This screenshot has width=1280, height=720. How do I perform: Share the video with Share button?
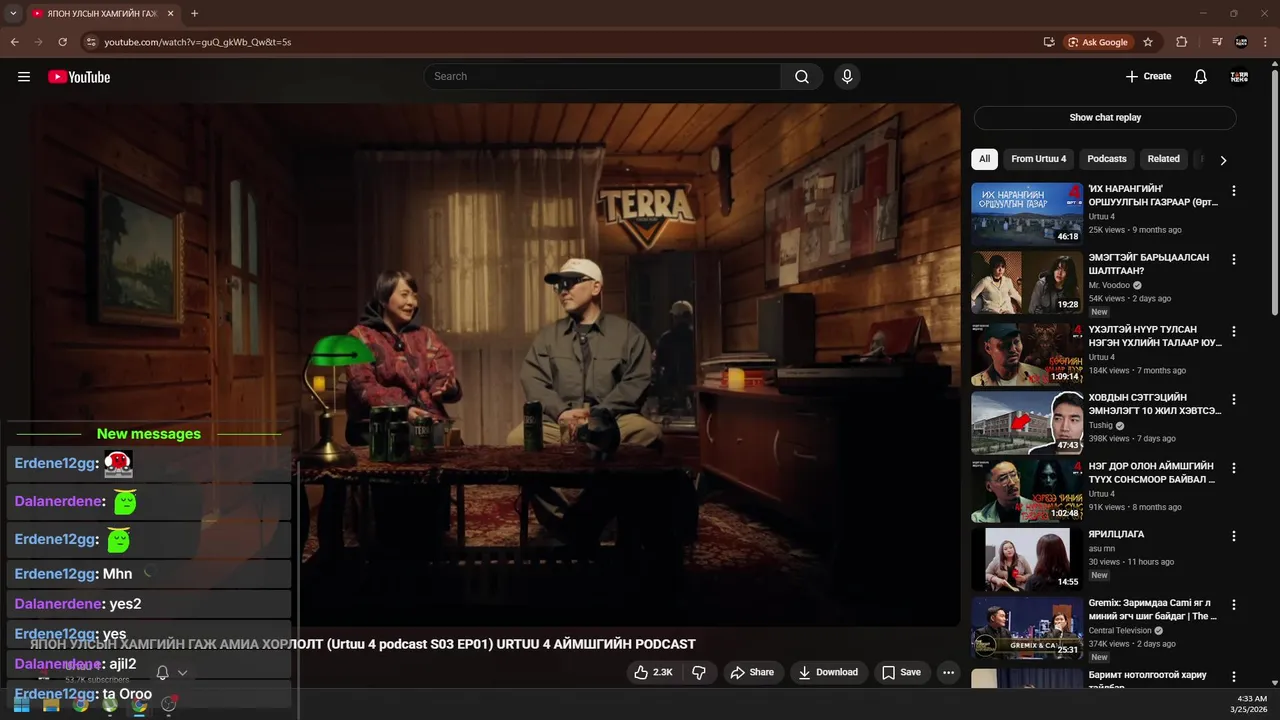tap(751, 673)
